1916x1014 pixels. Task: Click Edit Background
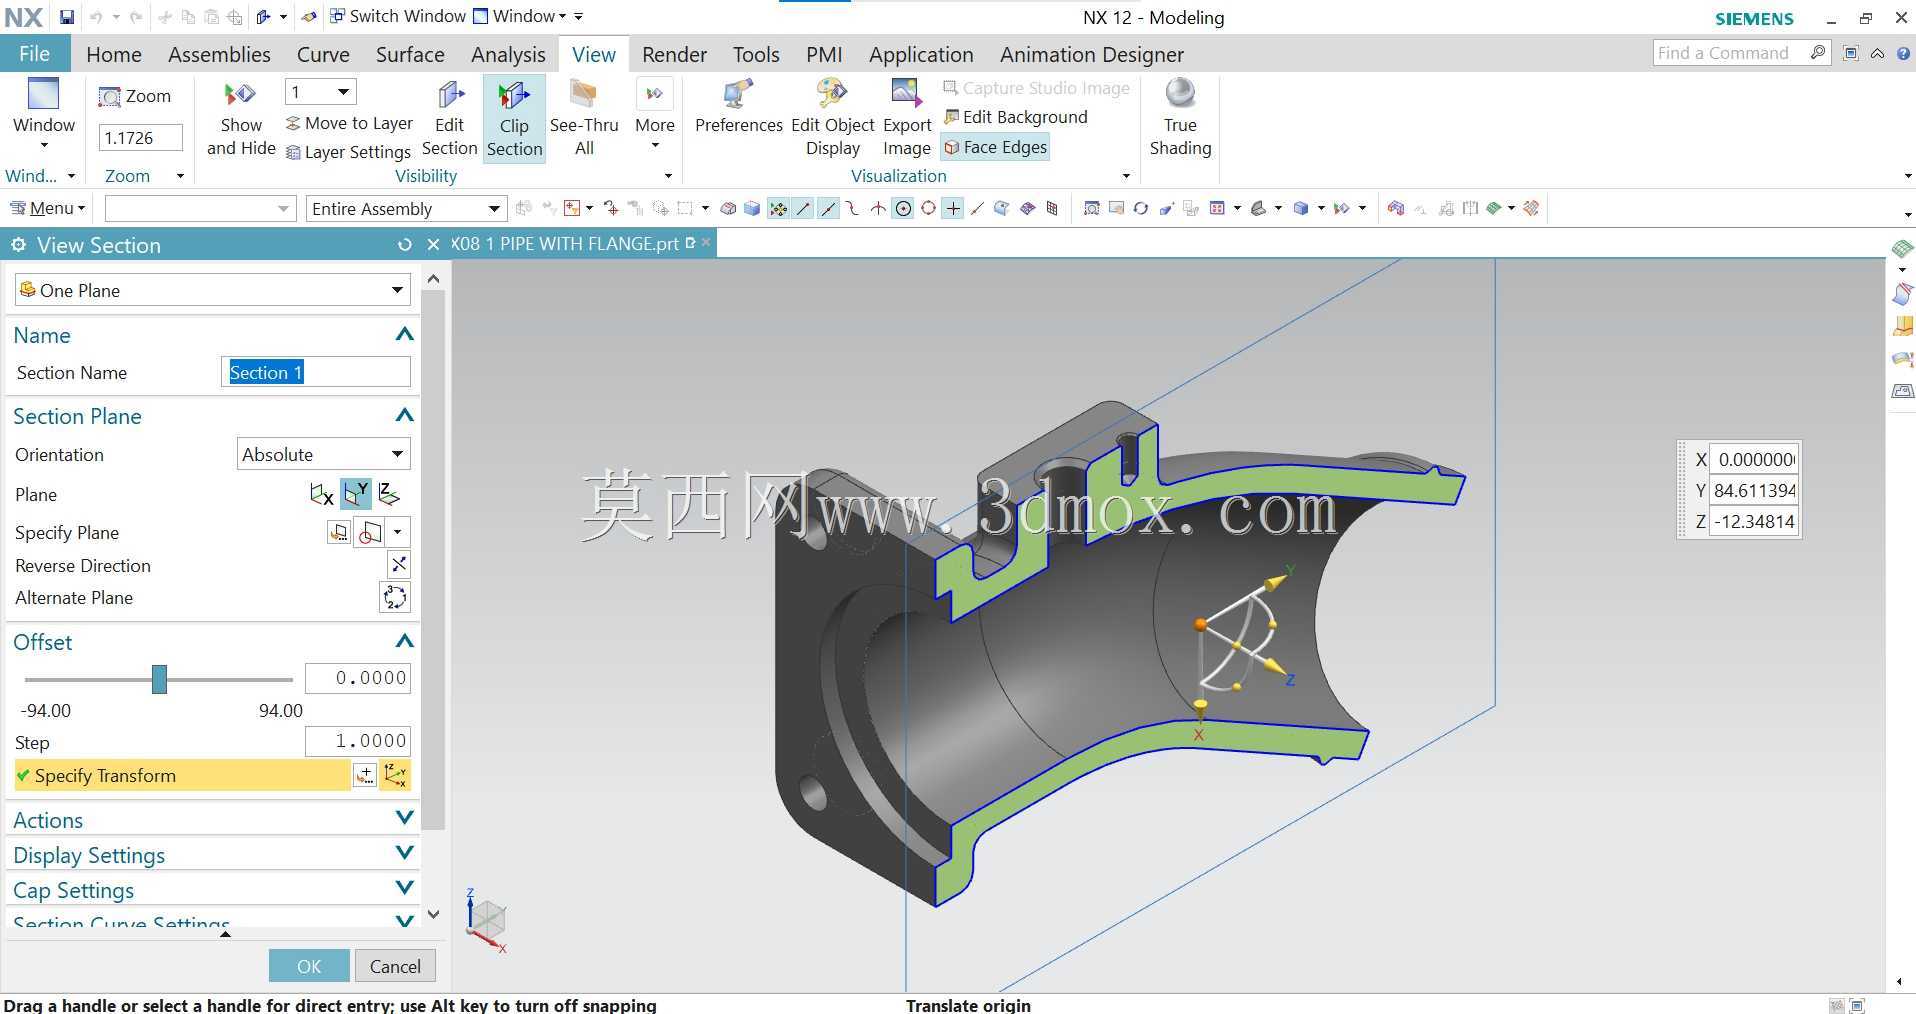(x=1016, y=117)
